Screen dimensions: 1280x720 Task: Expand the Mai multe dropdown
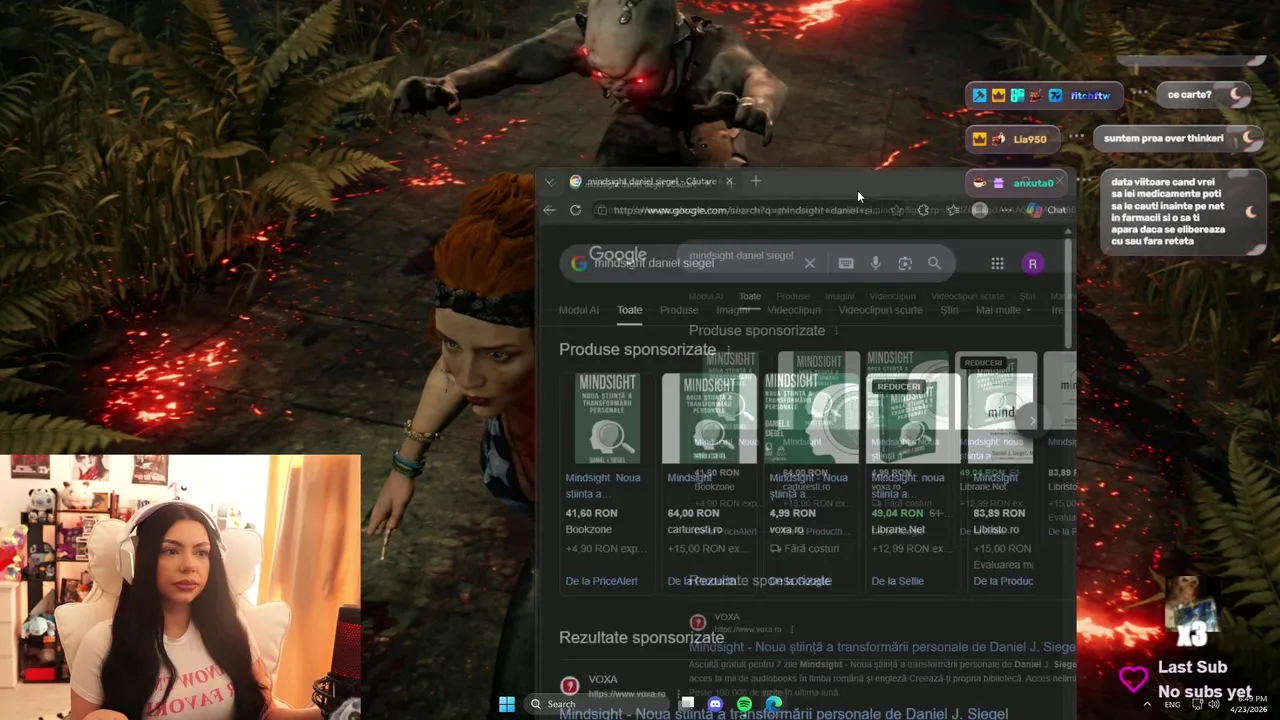point(1004,310)
